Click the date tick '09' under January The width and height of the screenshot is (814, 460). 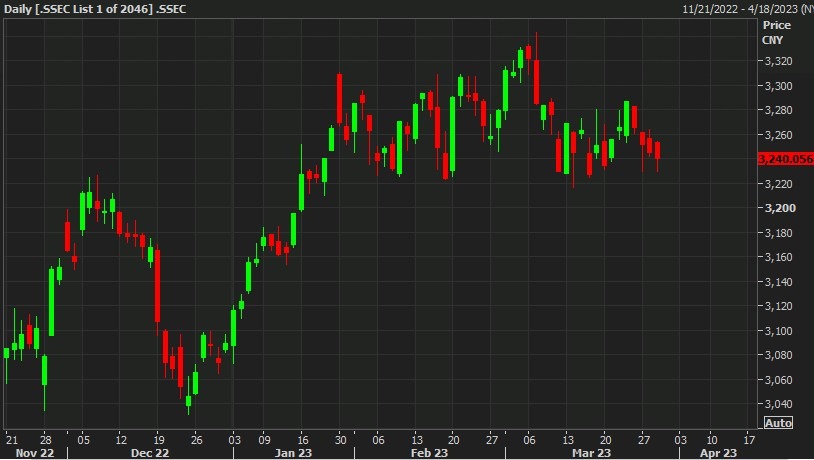(265, 440)
